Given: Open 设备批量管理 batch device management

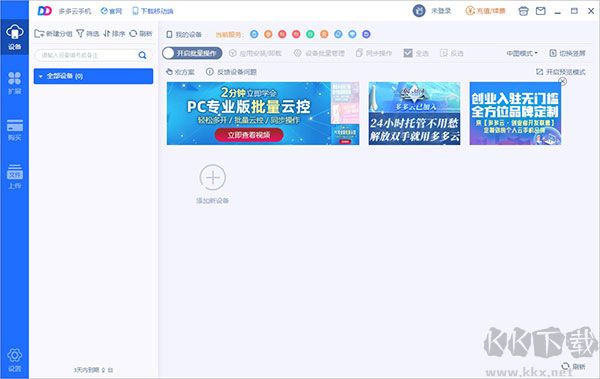Looking at the screenshot, I should [x=319, y=53].
